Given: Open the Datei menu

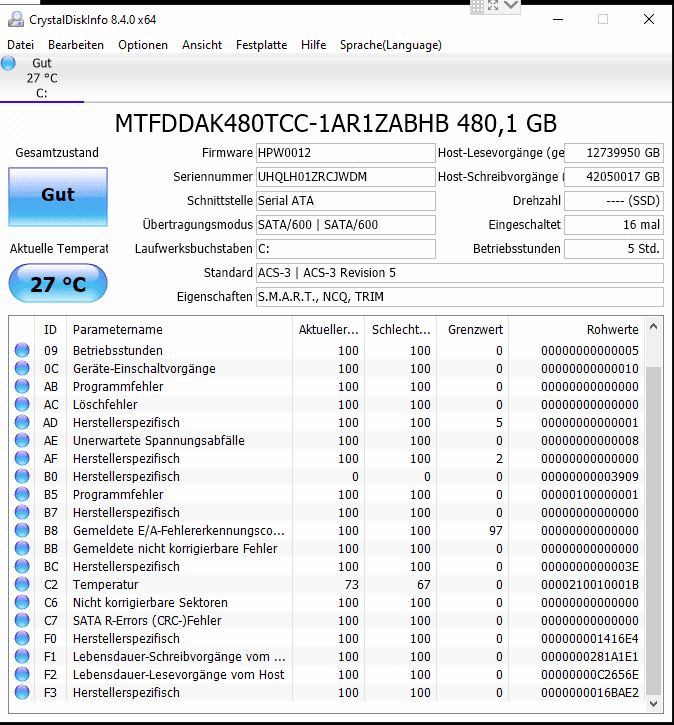Looking at the screenshot, I should [20, 45].
